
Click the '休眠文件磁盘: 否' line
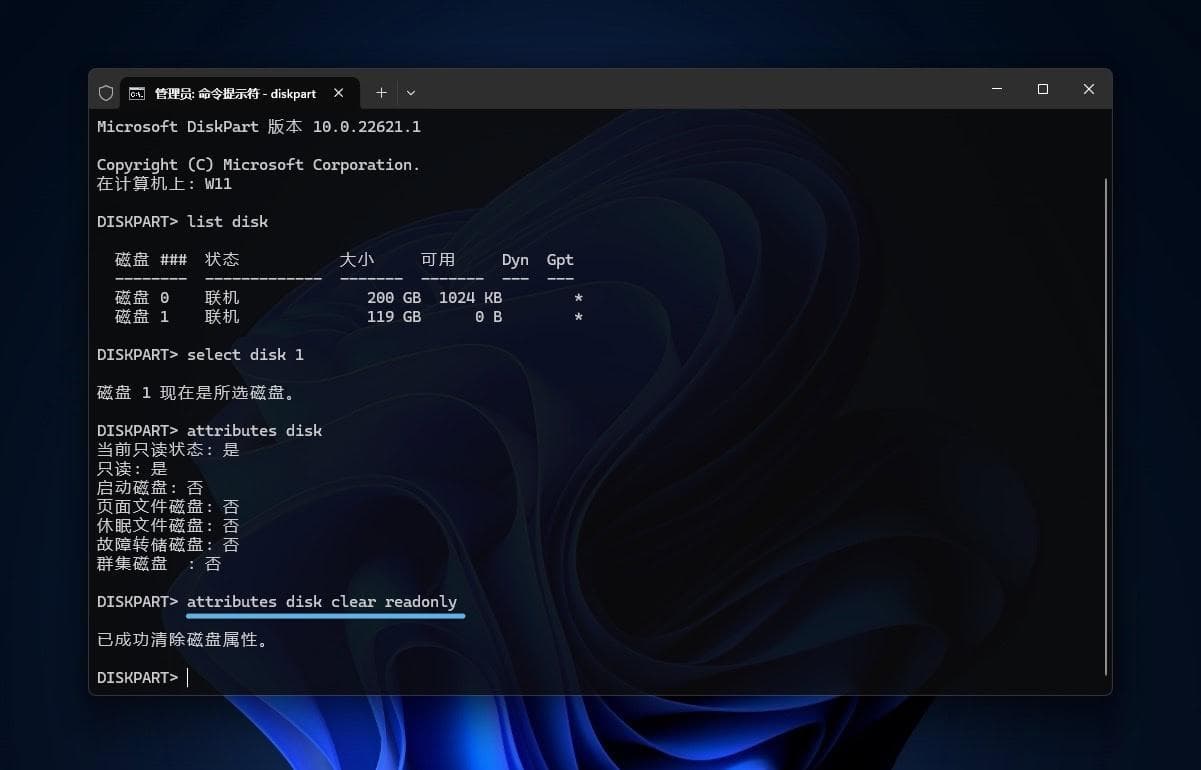coord(168,526)
